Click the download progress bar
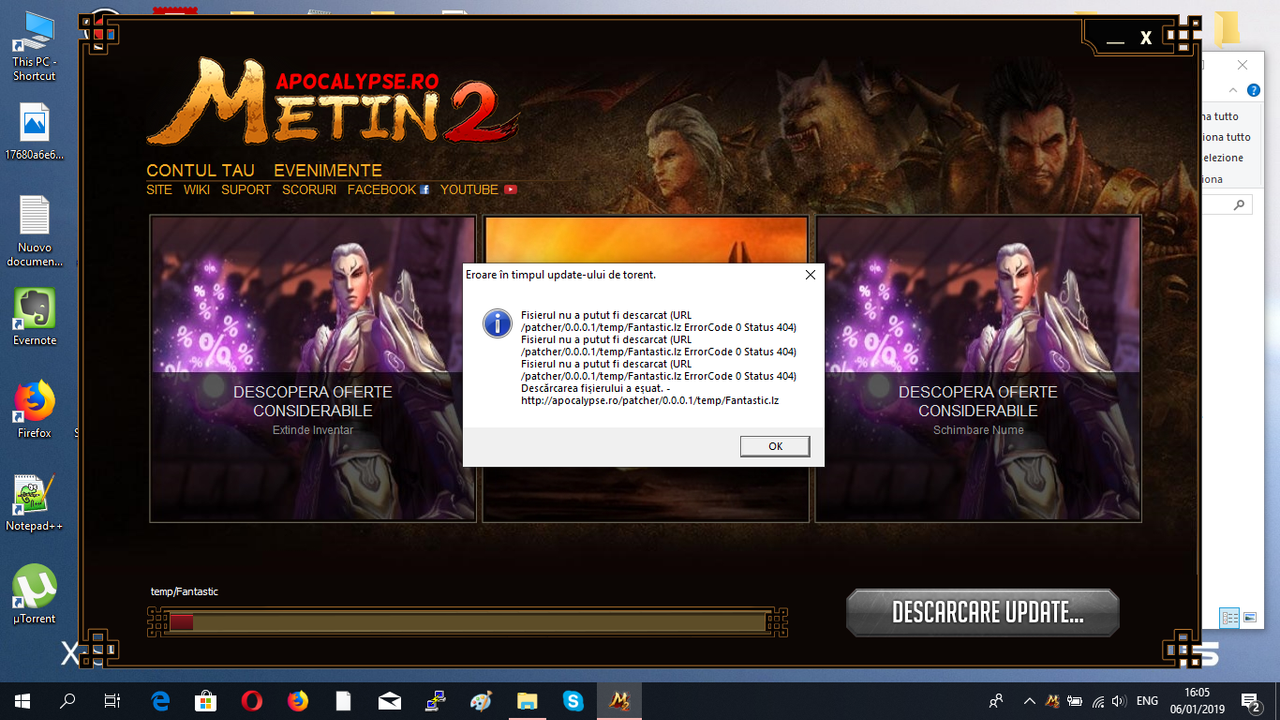 click(467, 622)
